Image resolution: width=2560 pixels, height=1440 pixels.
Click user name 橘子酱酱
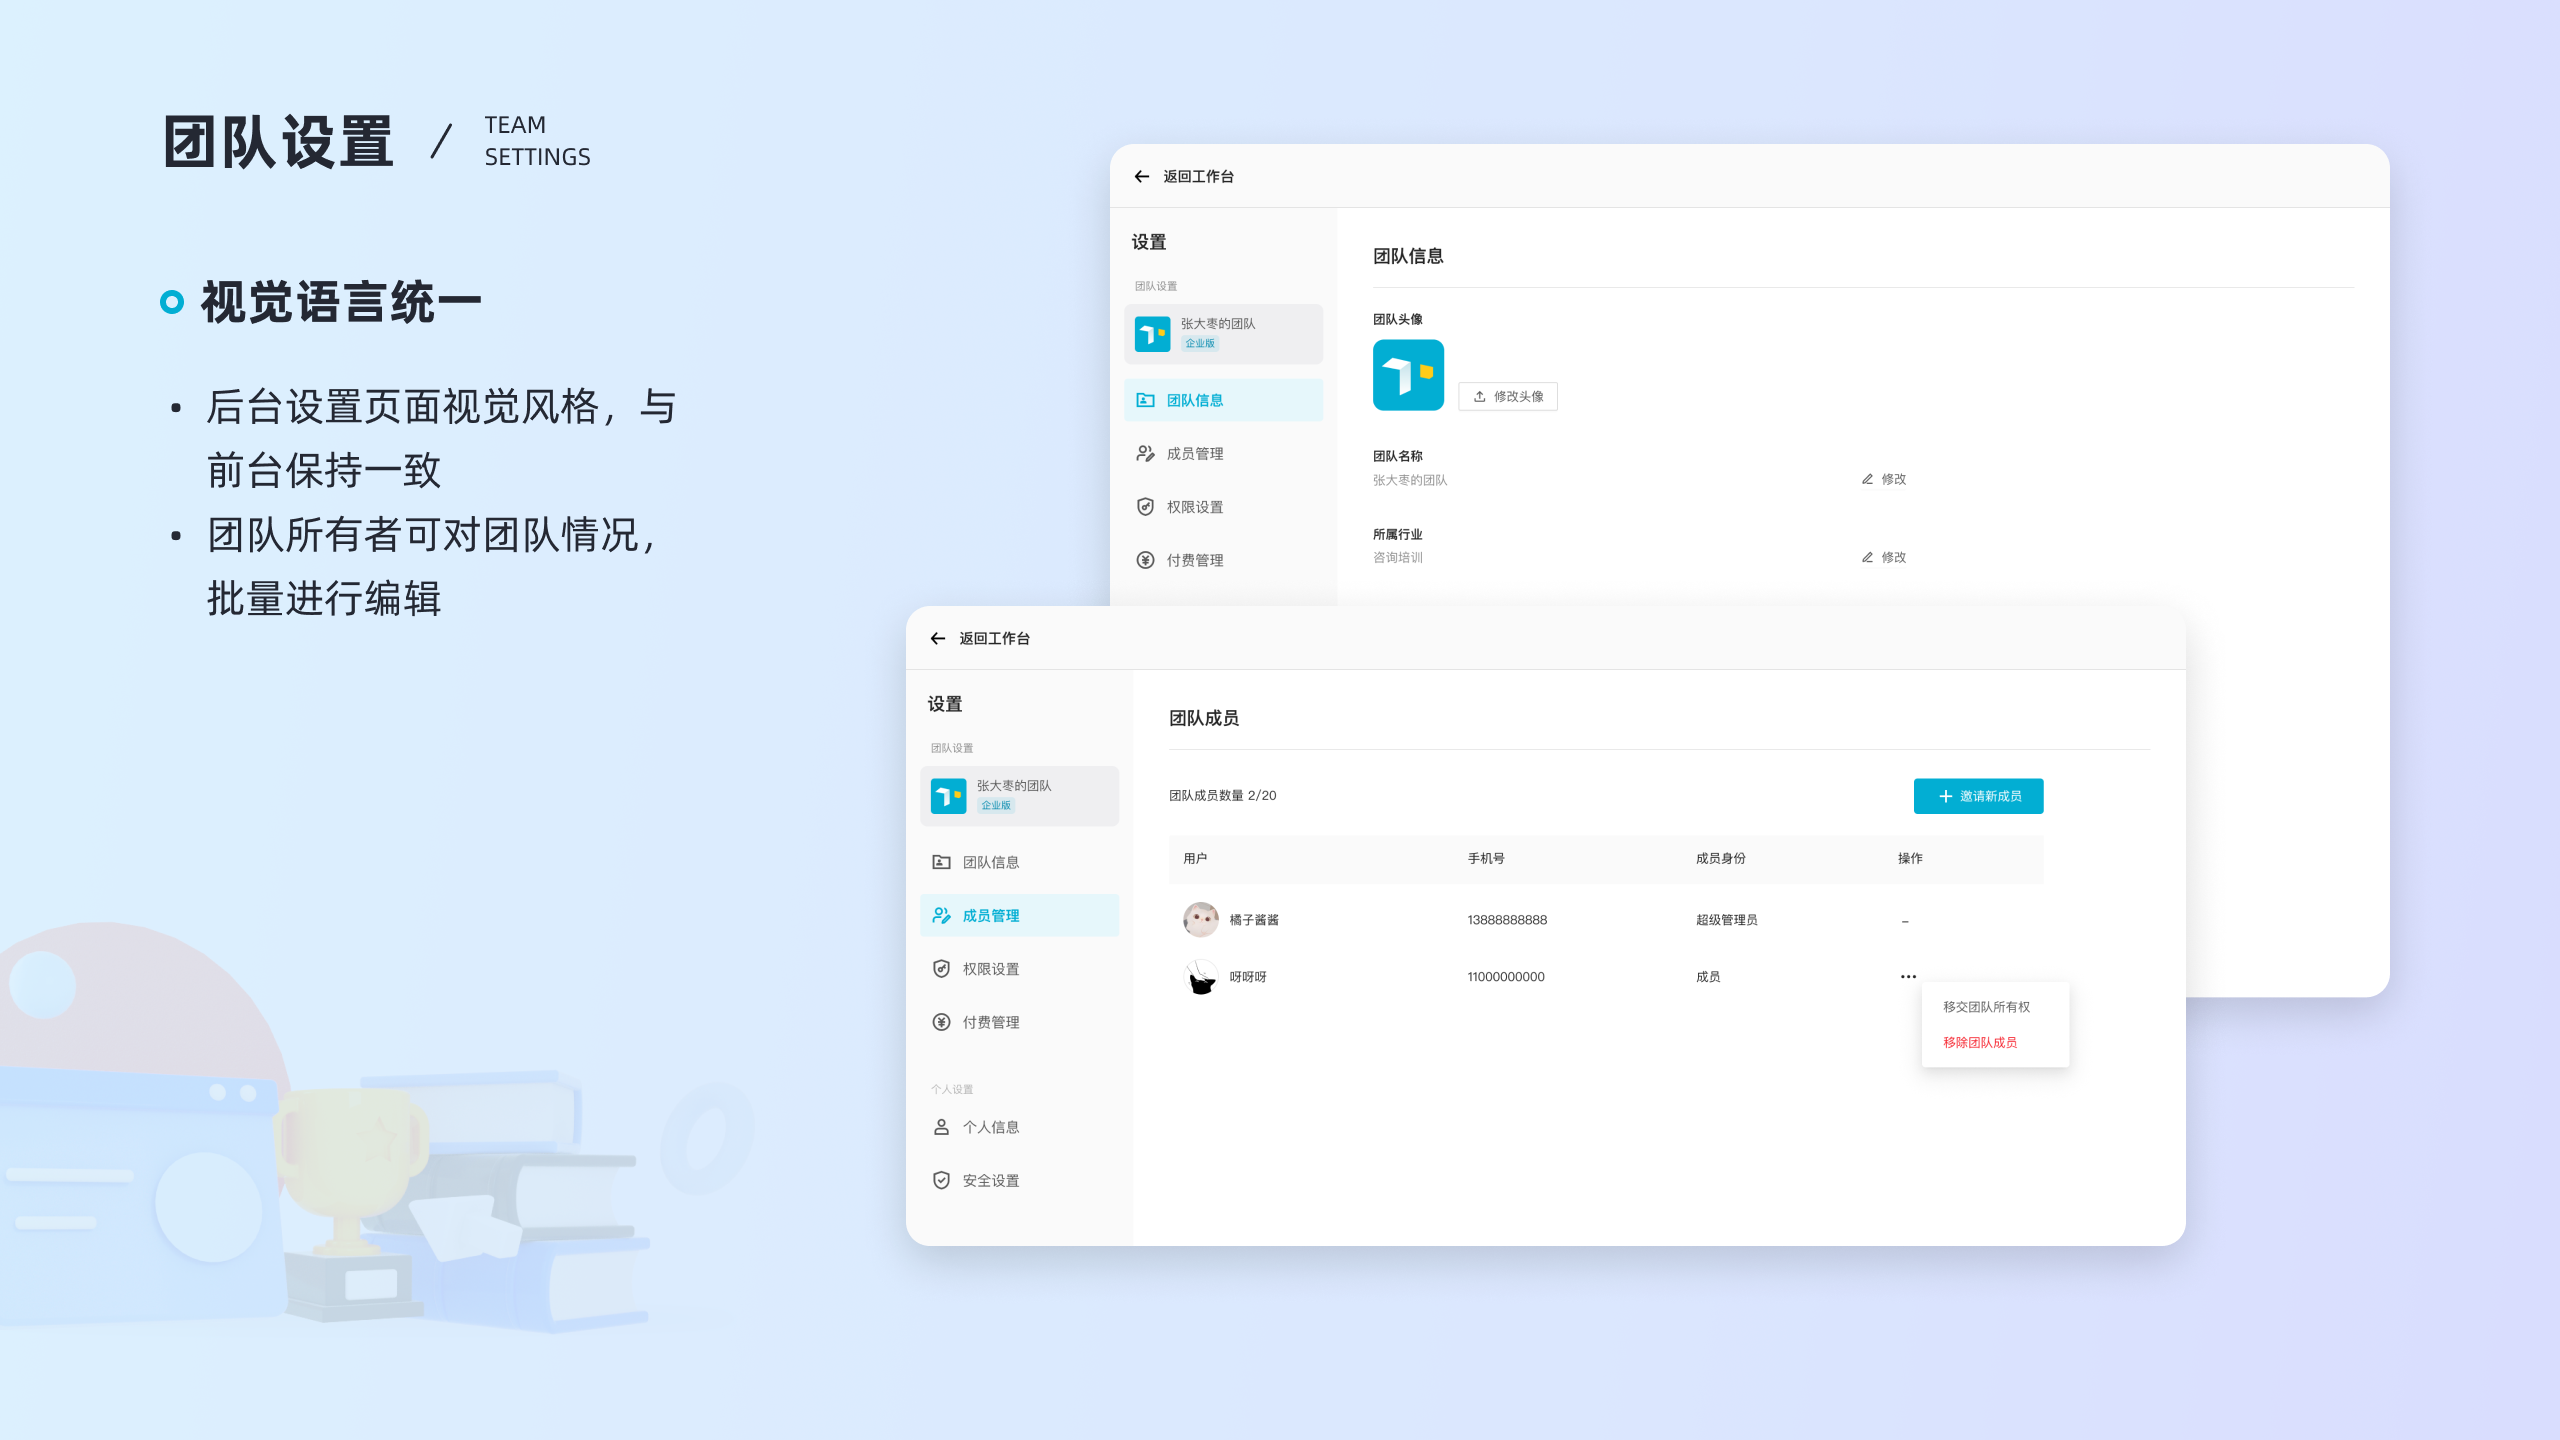click(x=1254, y=920)
